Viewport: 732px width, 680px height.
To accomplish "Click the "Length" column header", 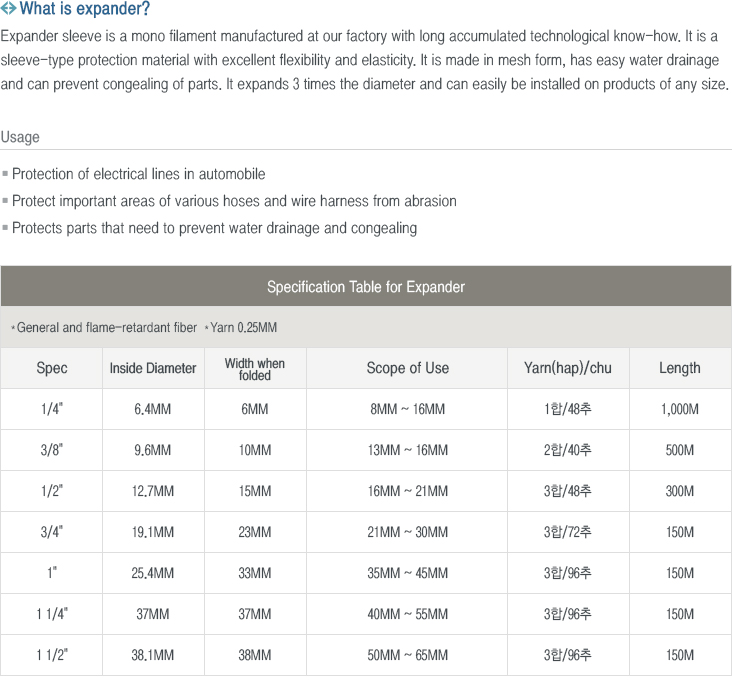I will click(680, 368).
